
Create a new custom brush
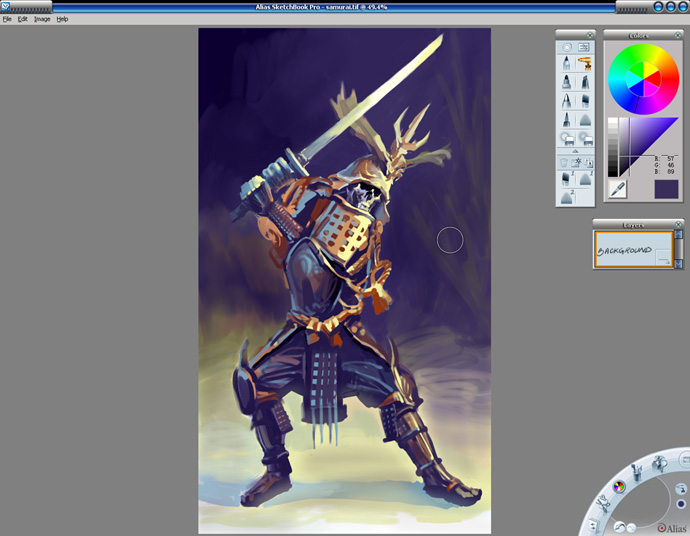point(576,162)
